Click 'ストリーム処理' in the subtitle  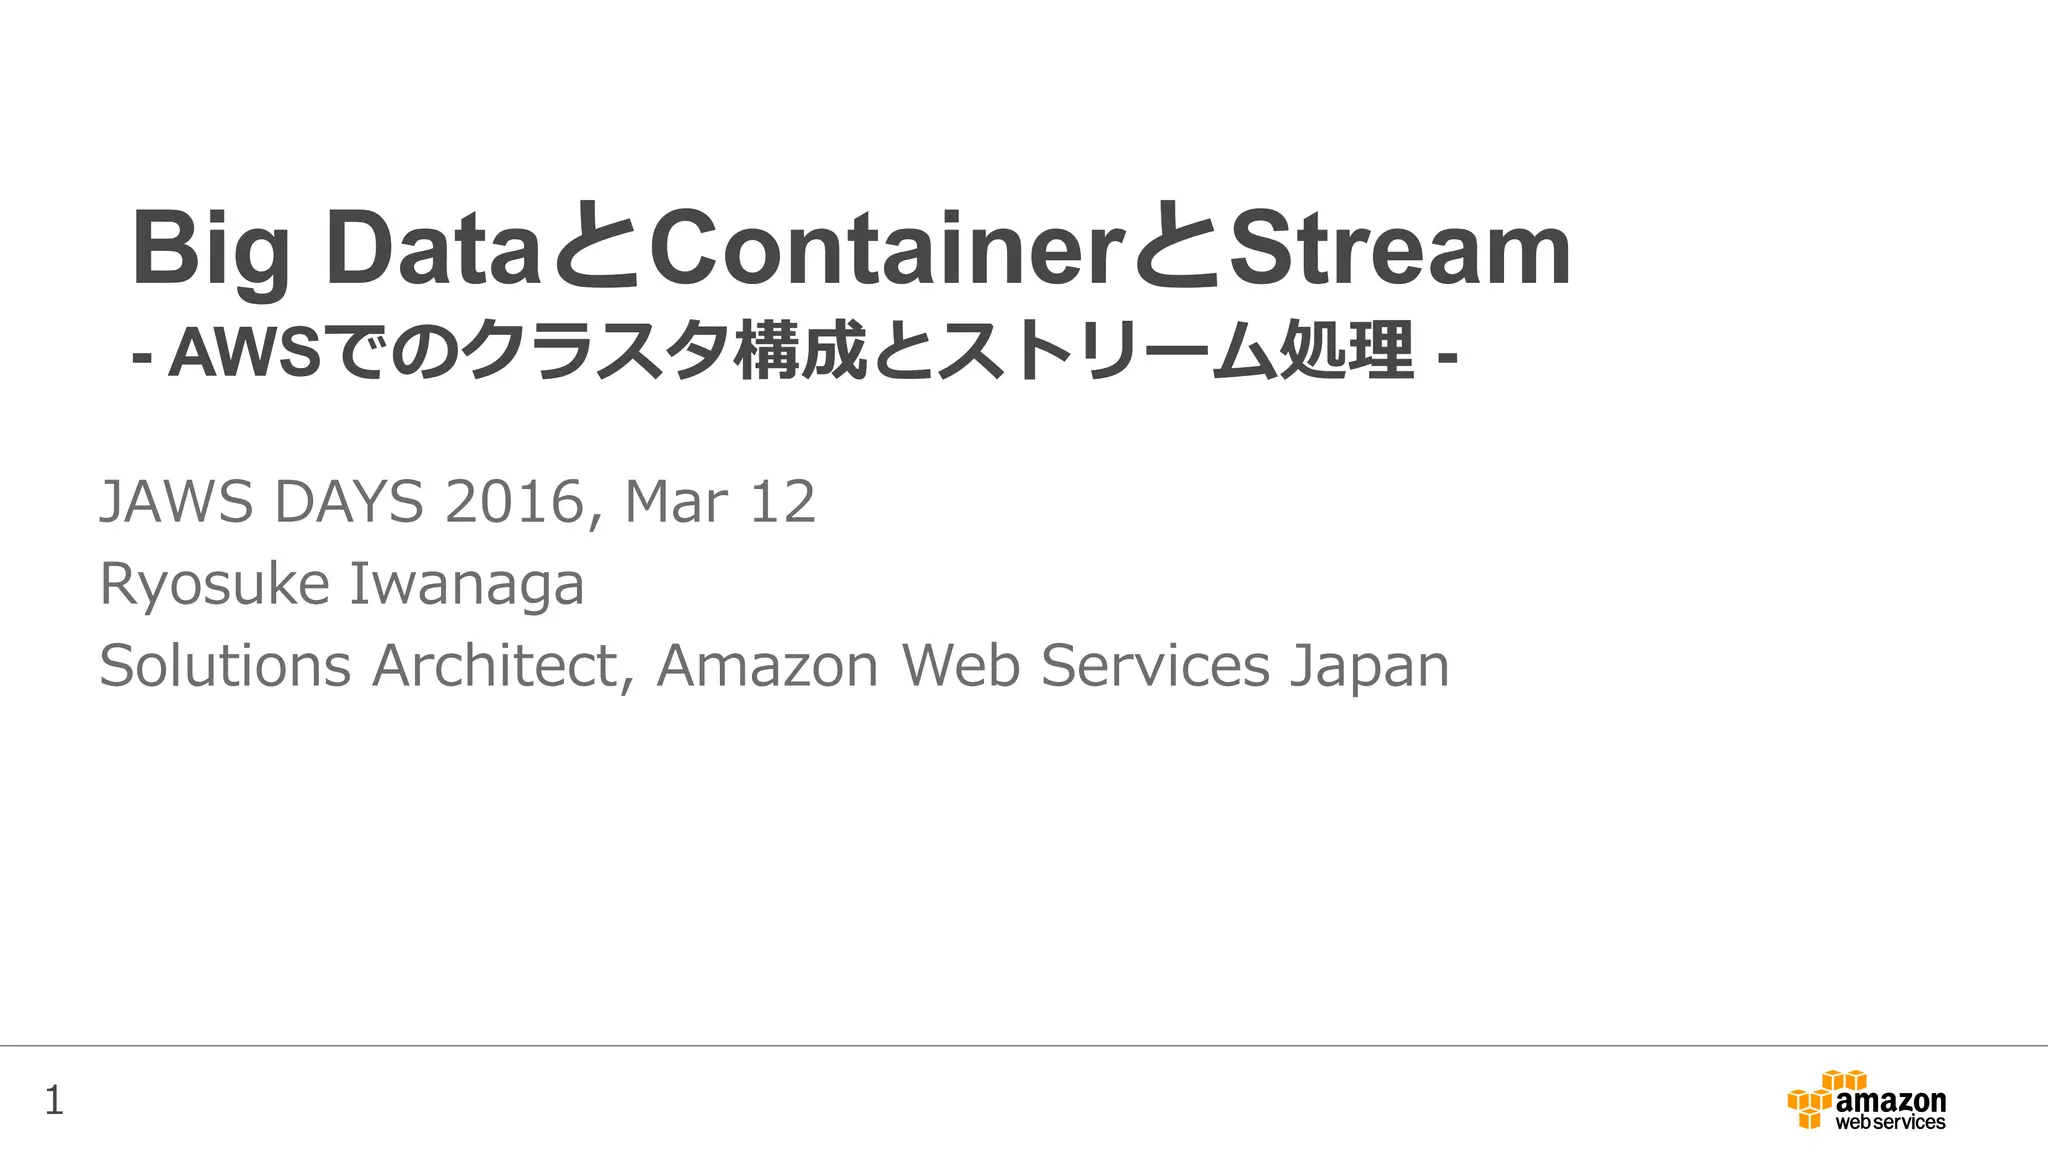pos(1175,353)
